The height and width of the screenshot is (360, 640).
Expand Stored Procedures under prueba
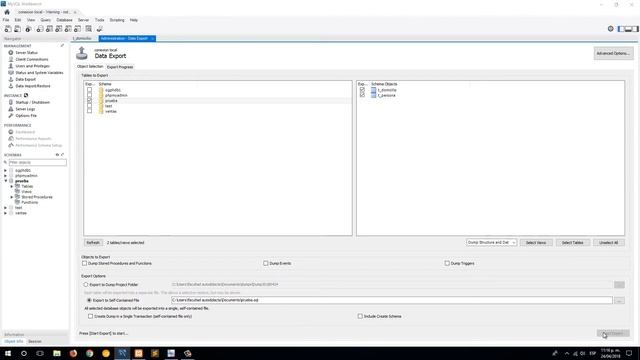(x=12, y=197)
